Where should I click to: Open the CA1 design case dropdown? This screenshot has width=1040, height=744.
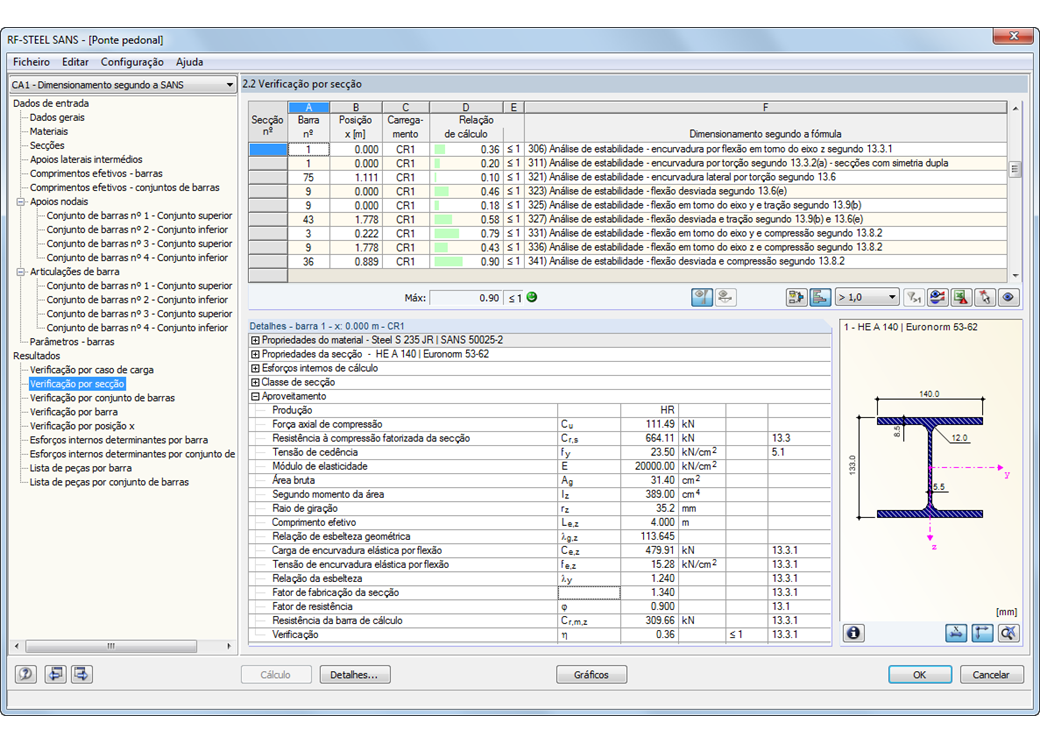pos(123,85)
